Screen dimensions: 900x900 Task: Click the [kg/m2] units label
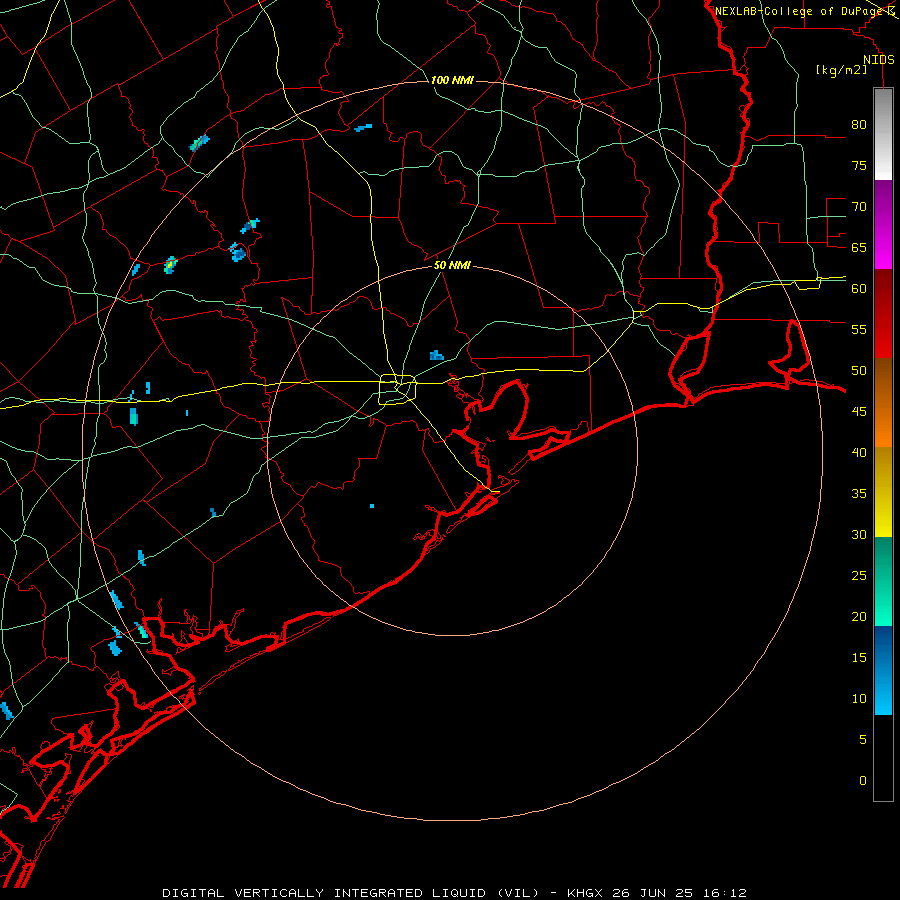pyautogui.click(x=841, y=70)
